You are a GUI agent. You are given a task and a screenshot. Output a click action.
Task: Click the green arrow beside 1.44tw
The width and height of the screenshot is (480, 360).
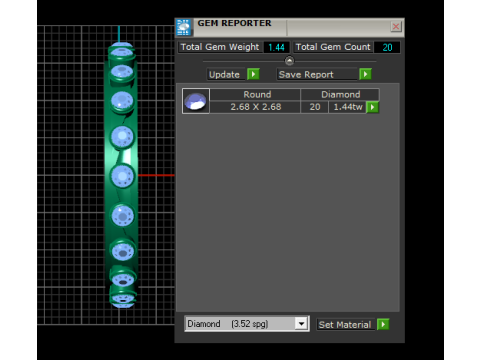point(372,107)
